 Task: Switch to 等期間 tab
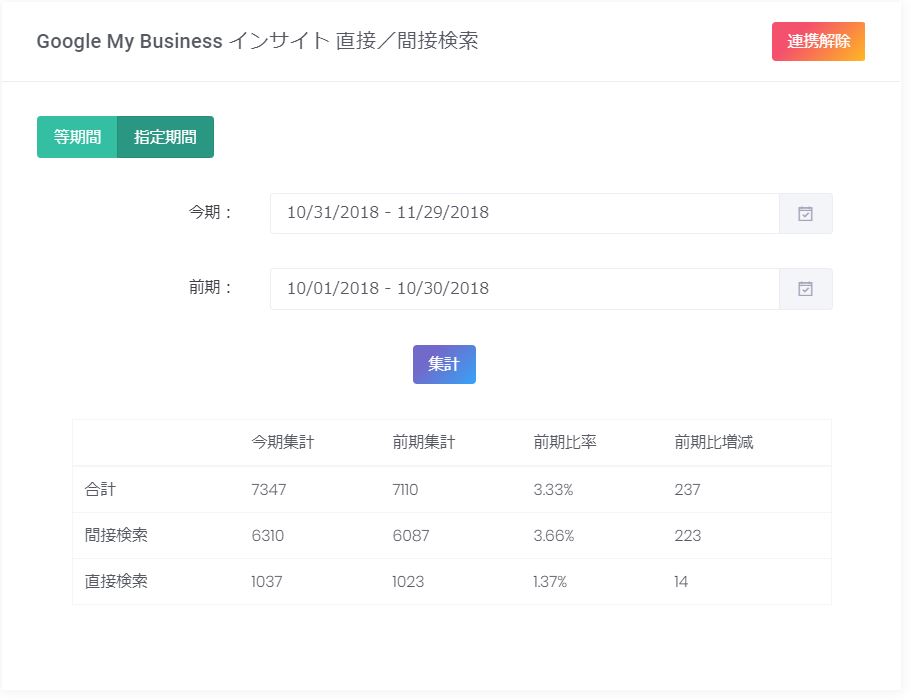click(x=77, y=137)
